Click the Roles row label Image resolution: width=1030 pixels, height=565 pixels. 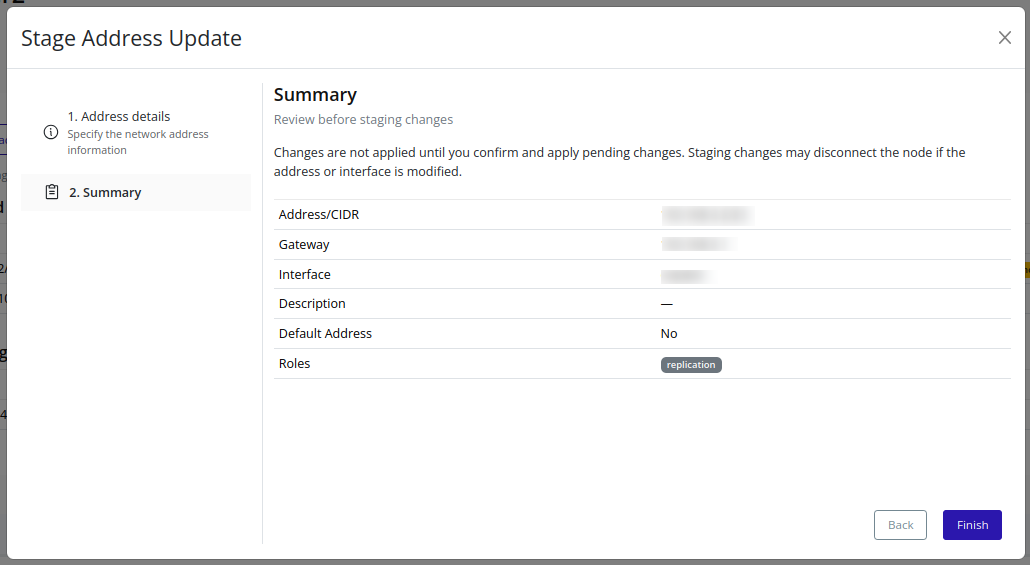click(295, 364)
